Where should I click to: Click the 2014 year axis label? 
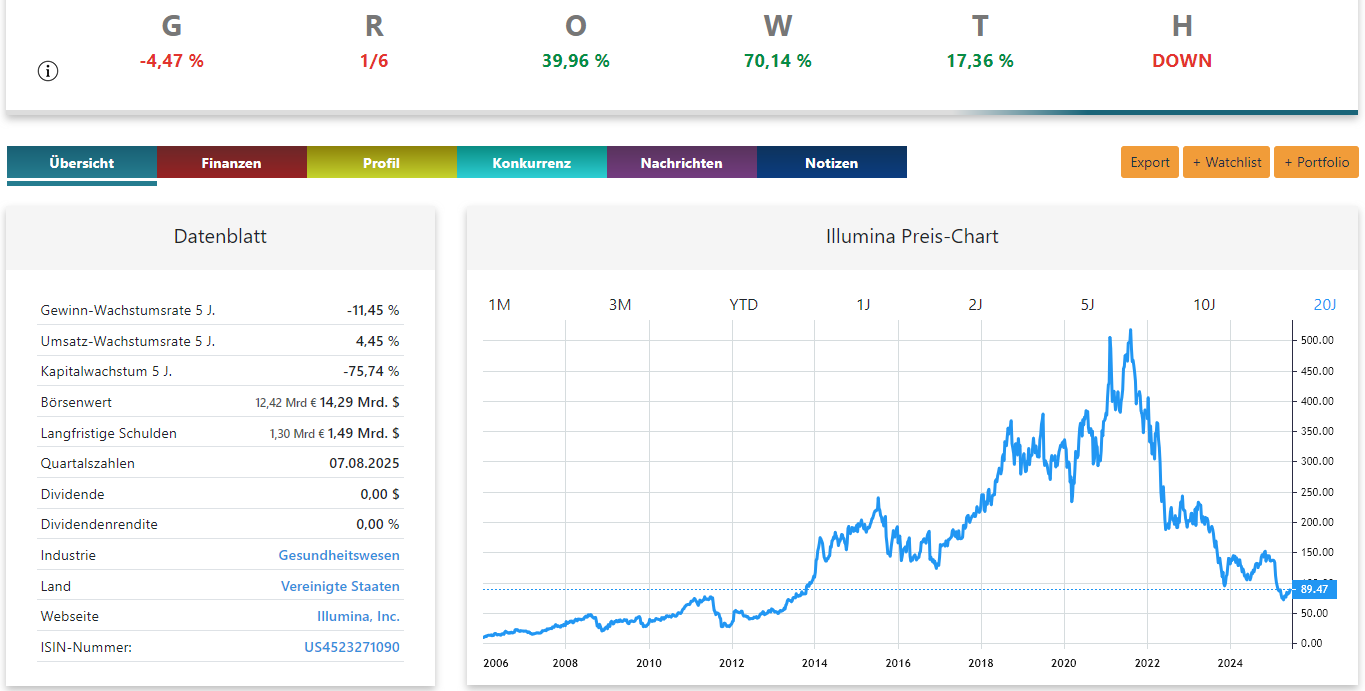click(815, 662)
